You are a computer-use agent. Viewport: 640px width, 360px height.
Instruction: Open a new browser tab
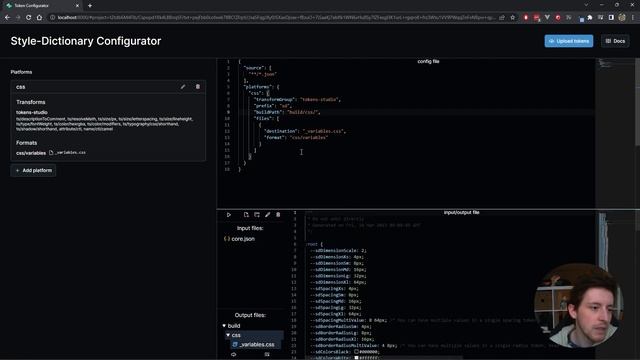(90, 6)
